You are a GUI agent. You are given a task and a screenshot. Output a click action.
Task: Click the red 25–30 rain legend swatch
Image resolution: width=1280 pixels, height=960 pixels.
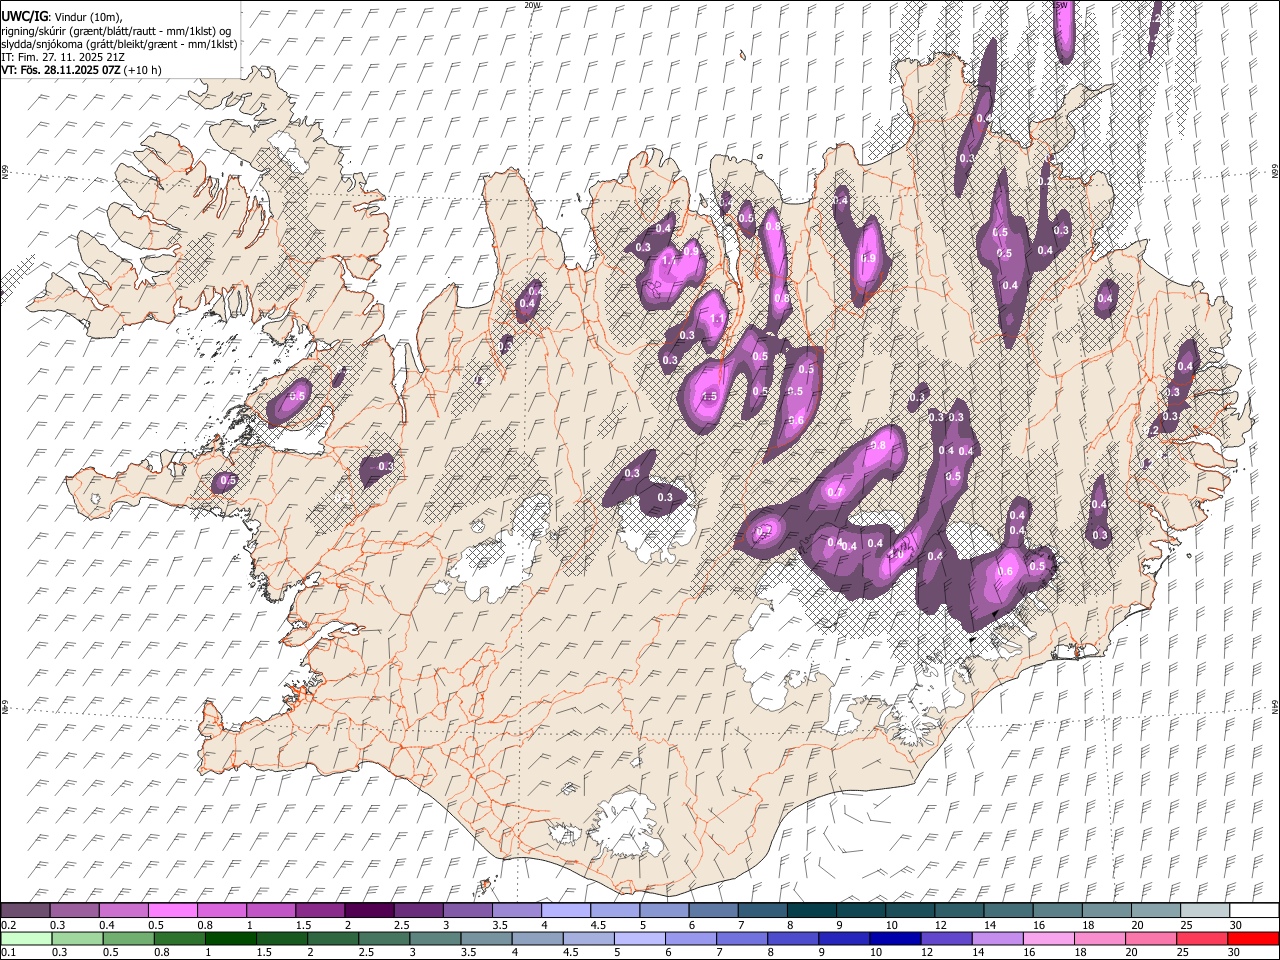point(1201,939)
